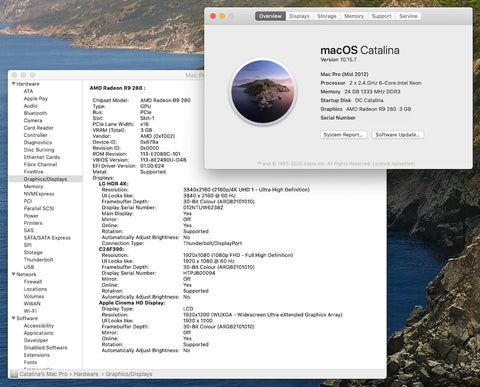Select Disc Burning in the sidebar
Screen dimensions: 480x387
tap(39, 150)
